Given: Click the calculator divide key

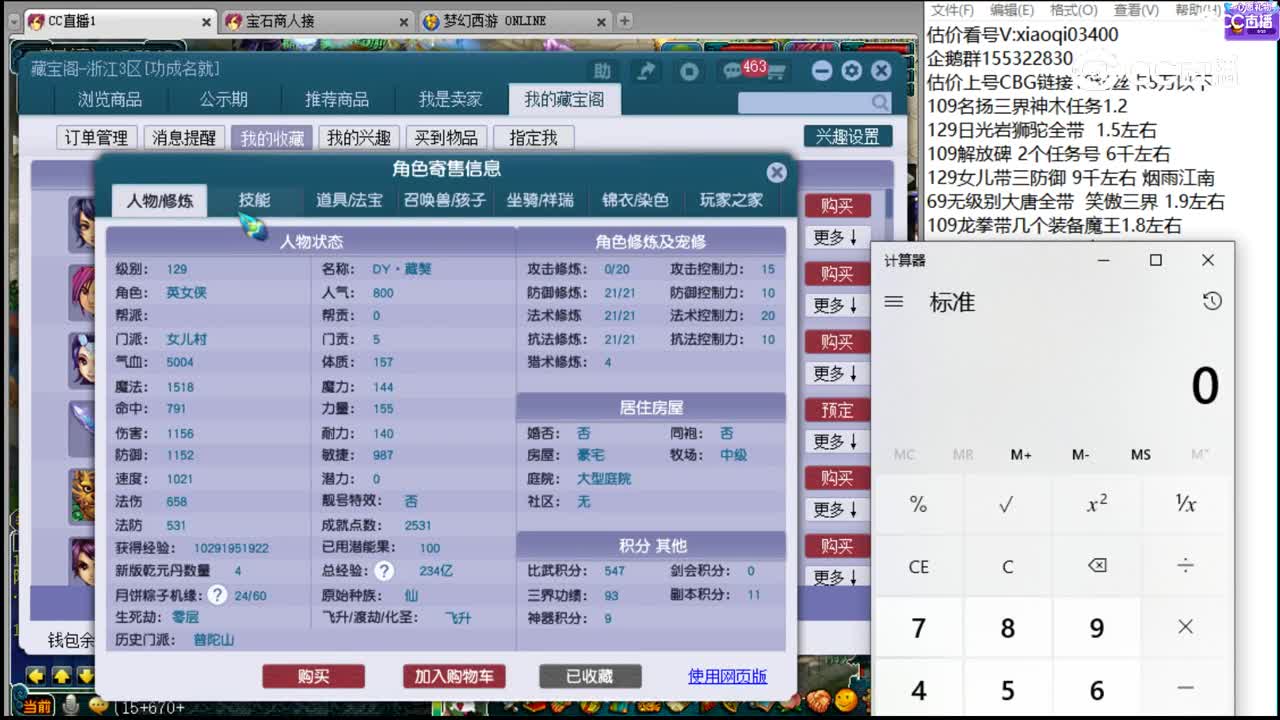Looking at the screenshot, I should click(x=1186, y=566).
